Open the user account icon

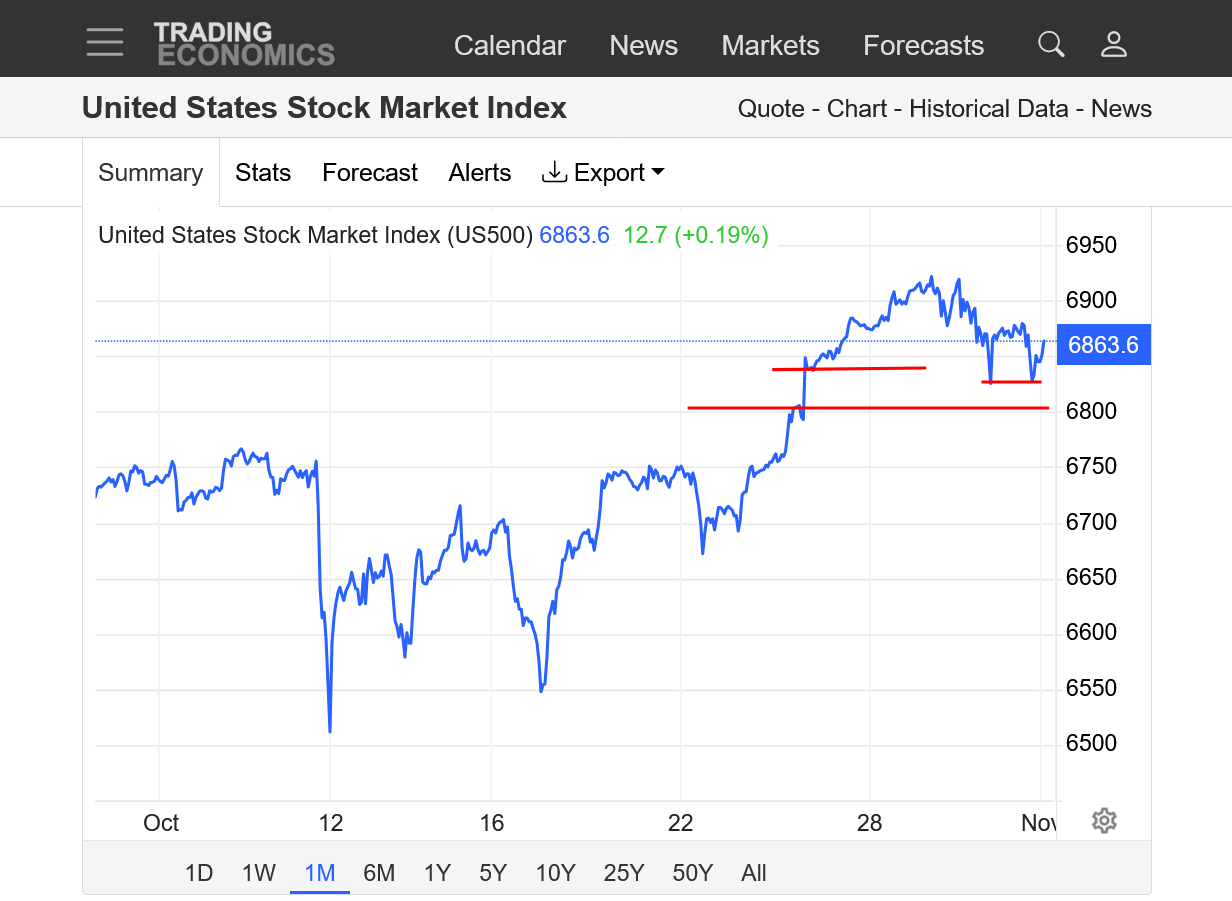coord(1114,44)
